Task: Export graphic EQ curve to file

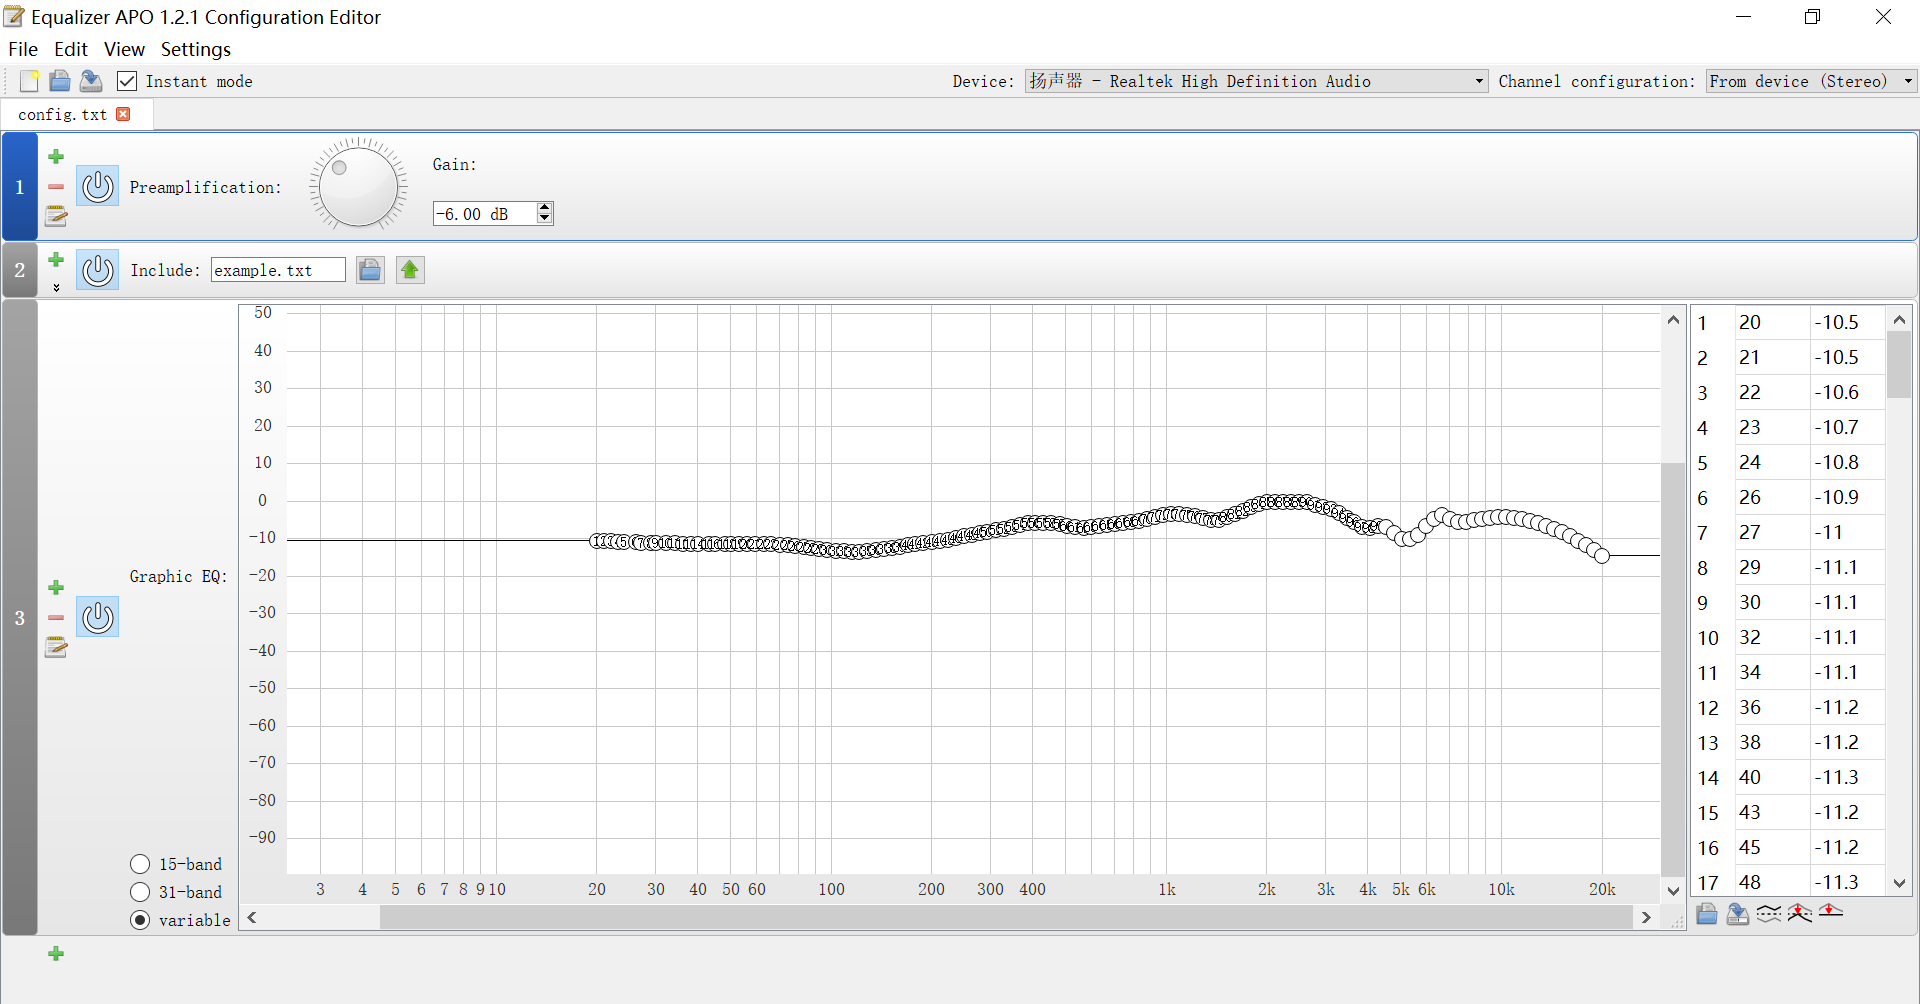Action: (1738, 913)
